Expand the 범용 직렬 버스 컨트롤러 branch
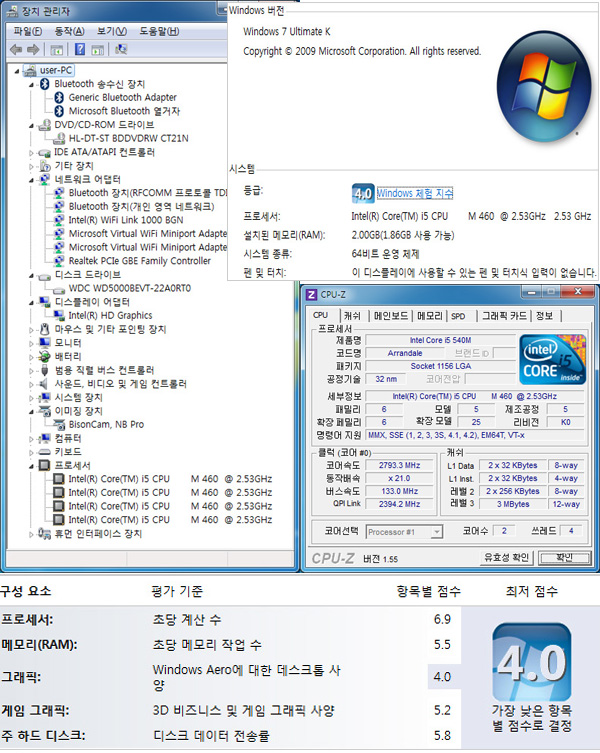 (31, 370)
